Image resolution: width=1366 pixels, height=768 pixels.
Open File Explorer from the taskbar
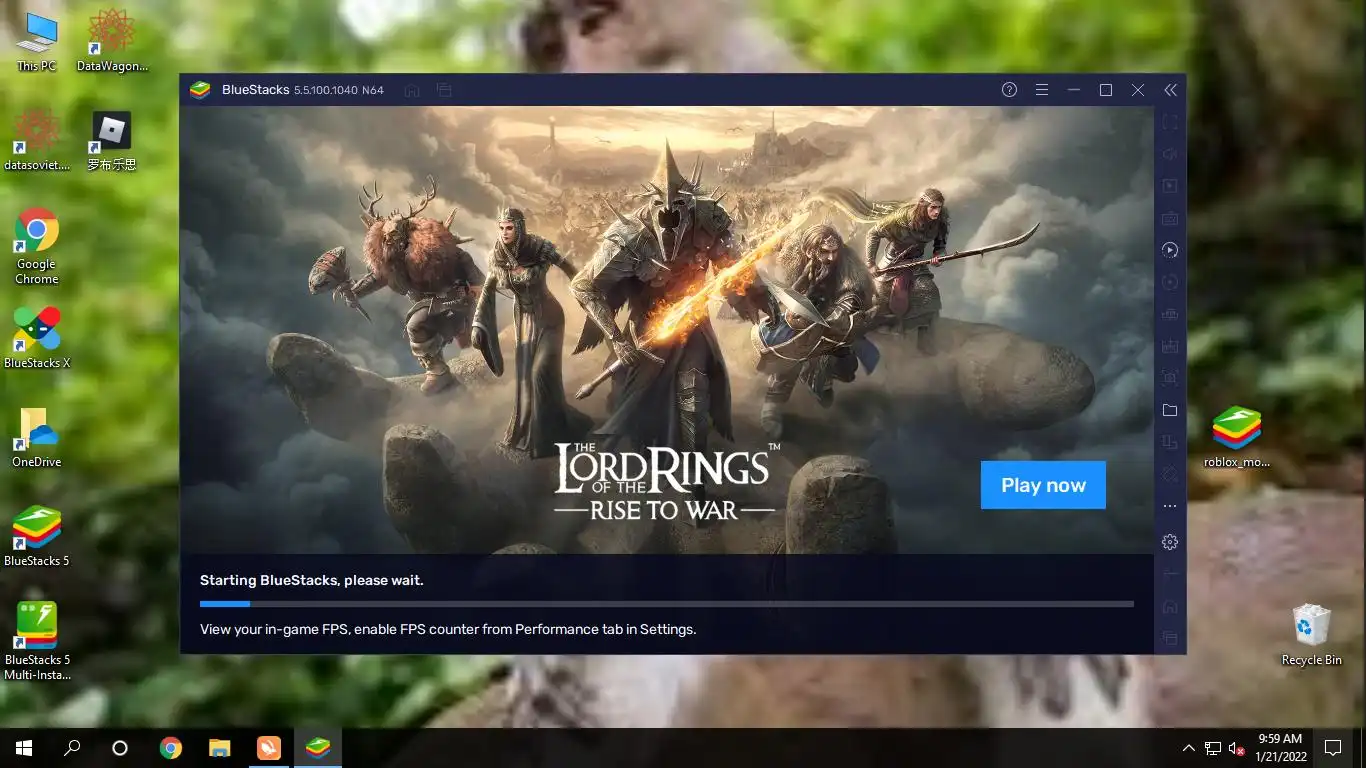(220, 747)
